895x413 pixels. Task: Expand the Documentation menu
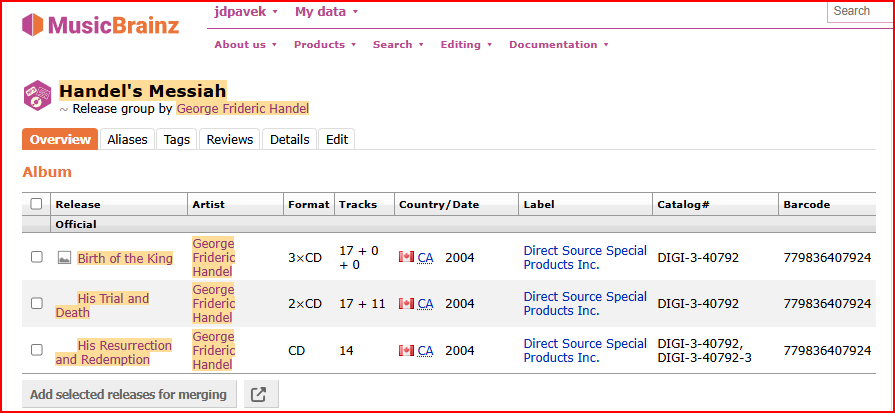(558, 44)
